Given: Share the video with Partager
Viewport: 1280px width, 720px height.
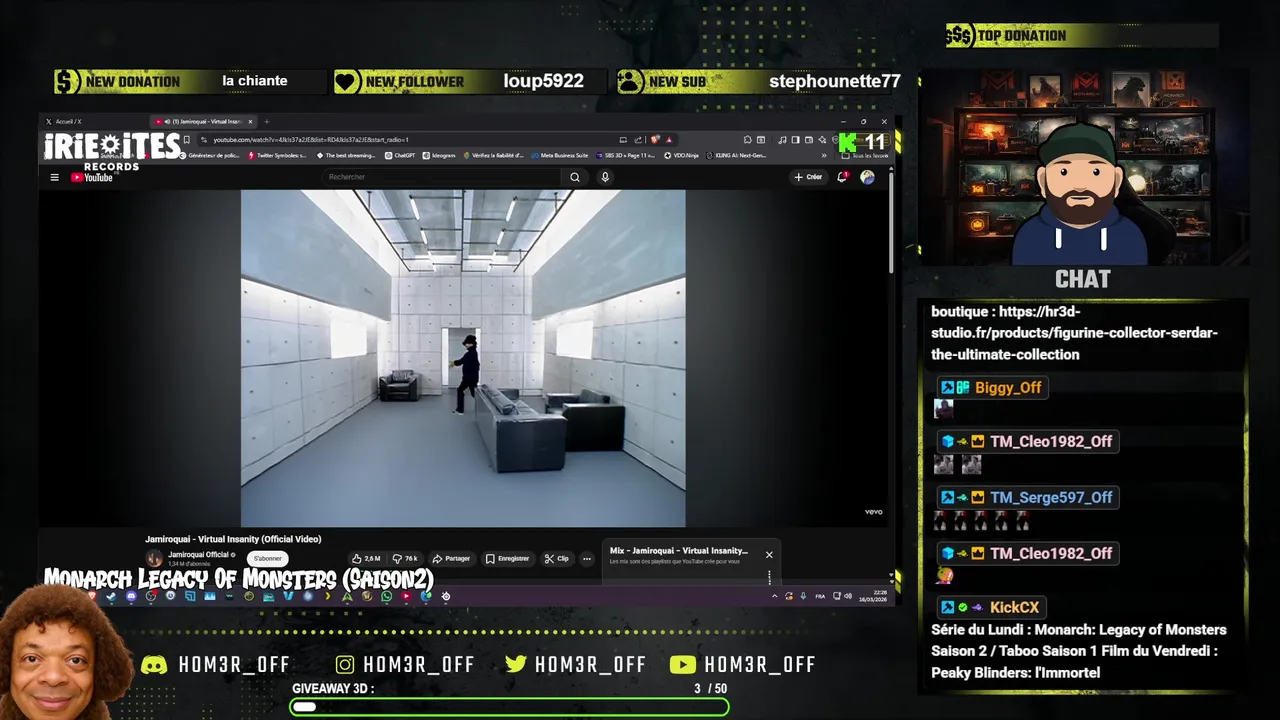Looking at the screenshot, I should click(451, 558).
